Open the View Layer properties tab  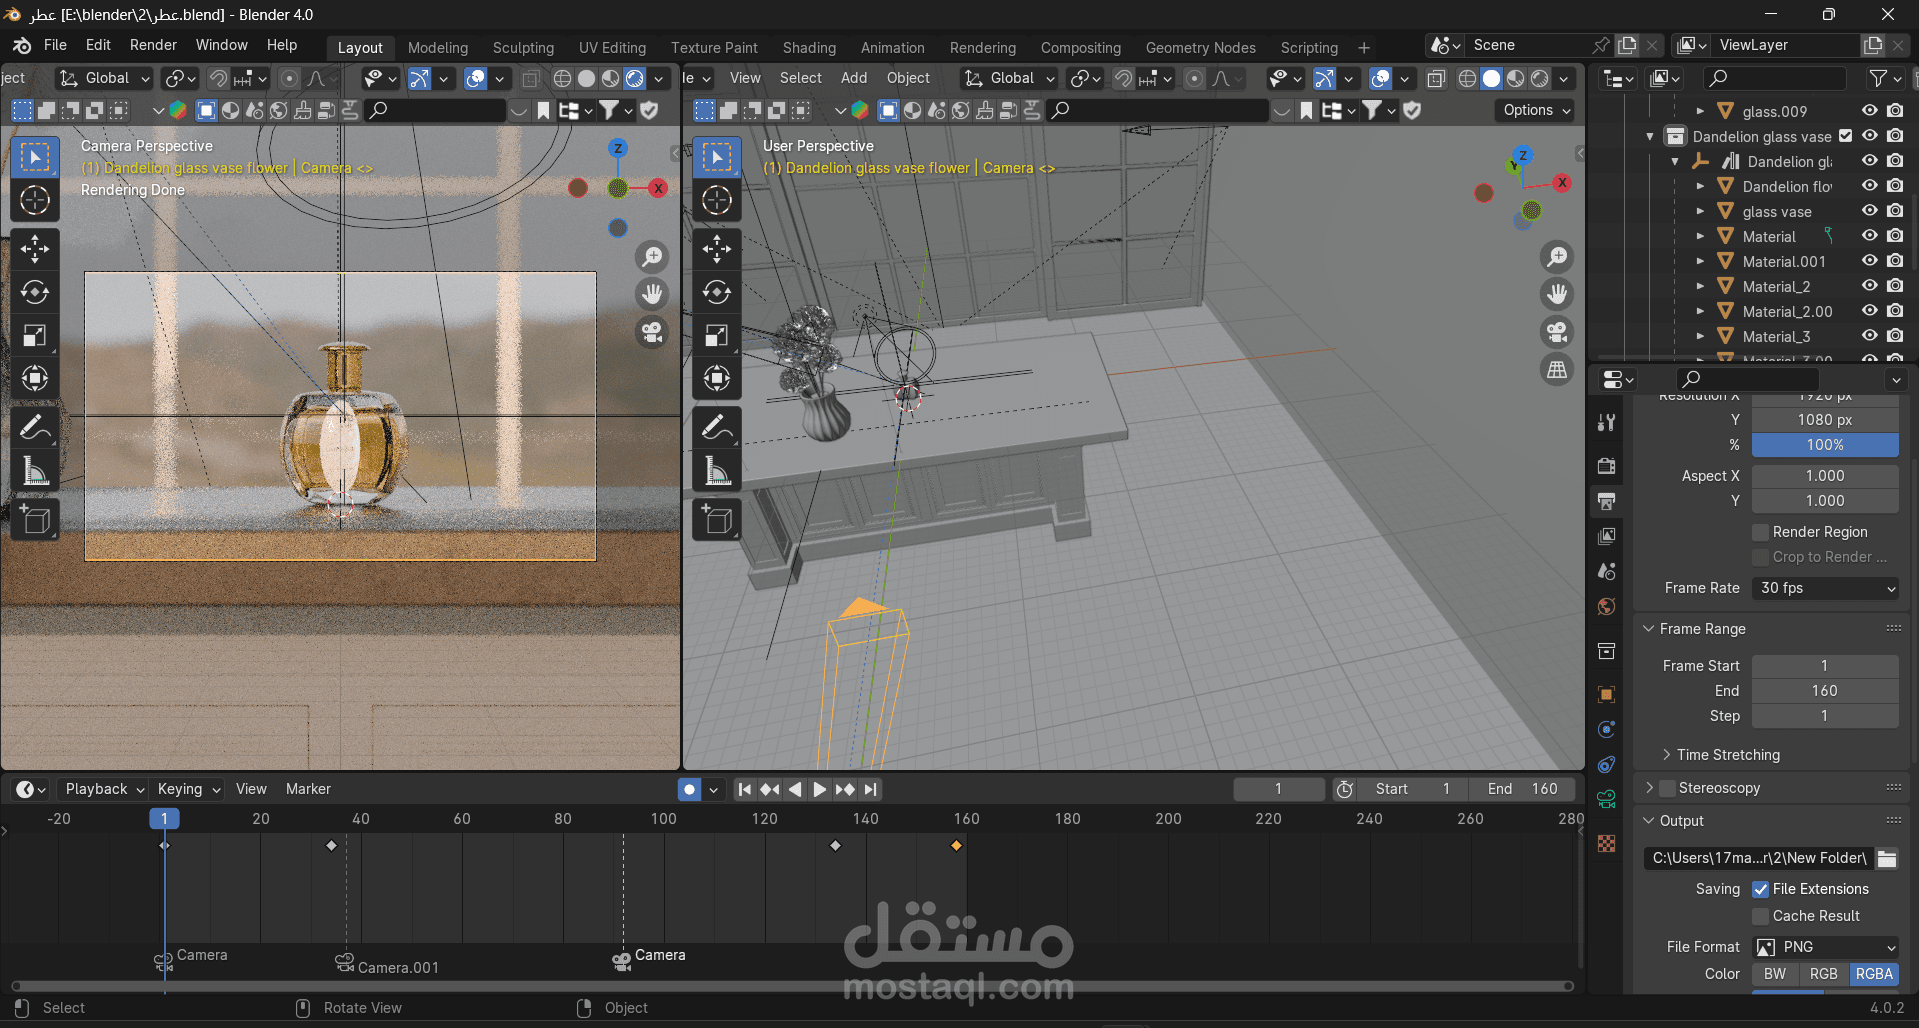[x=1606, y=536]
